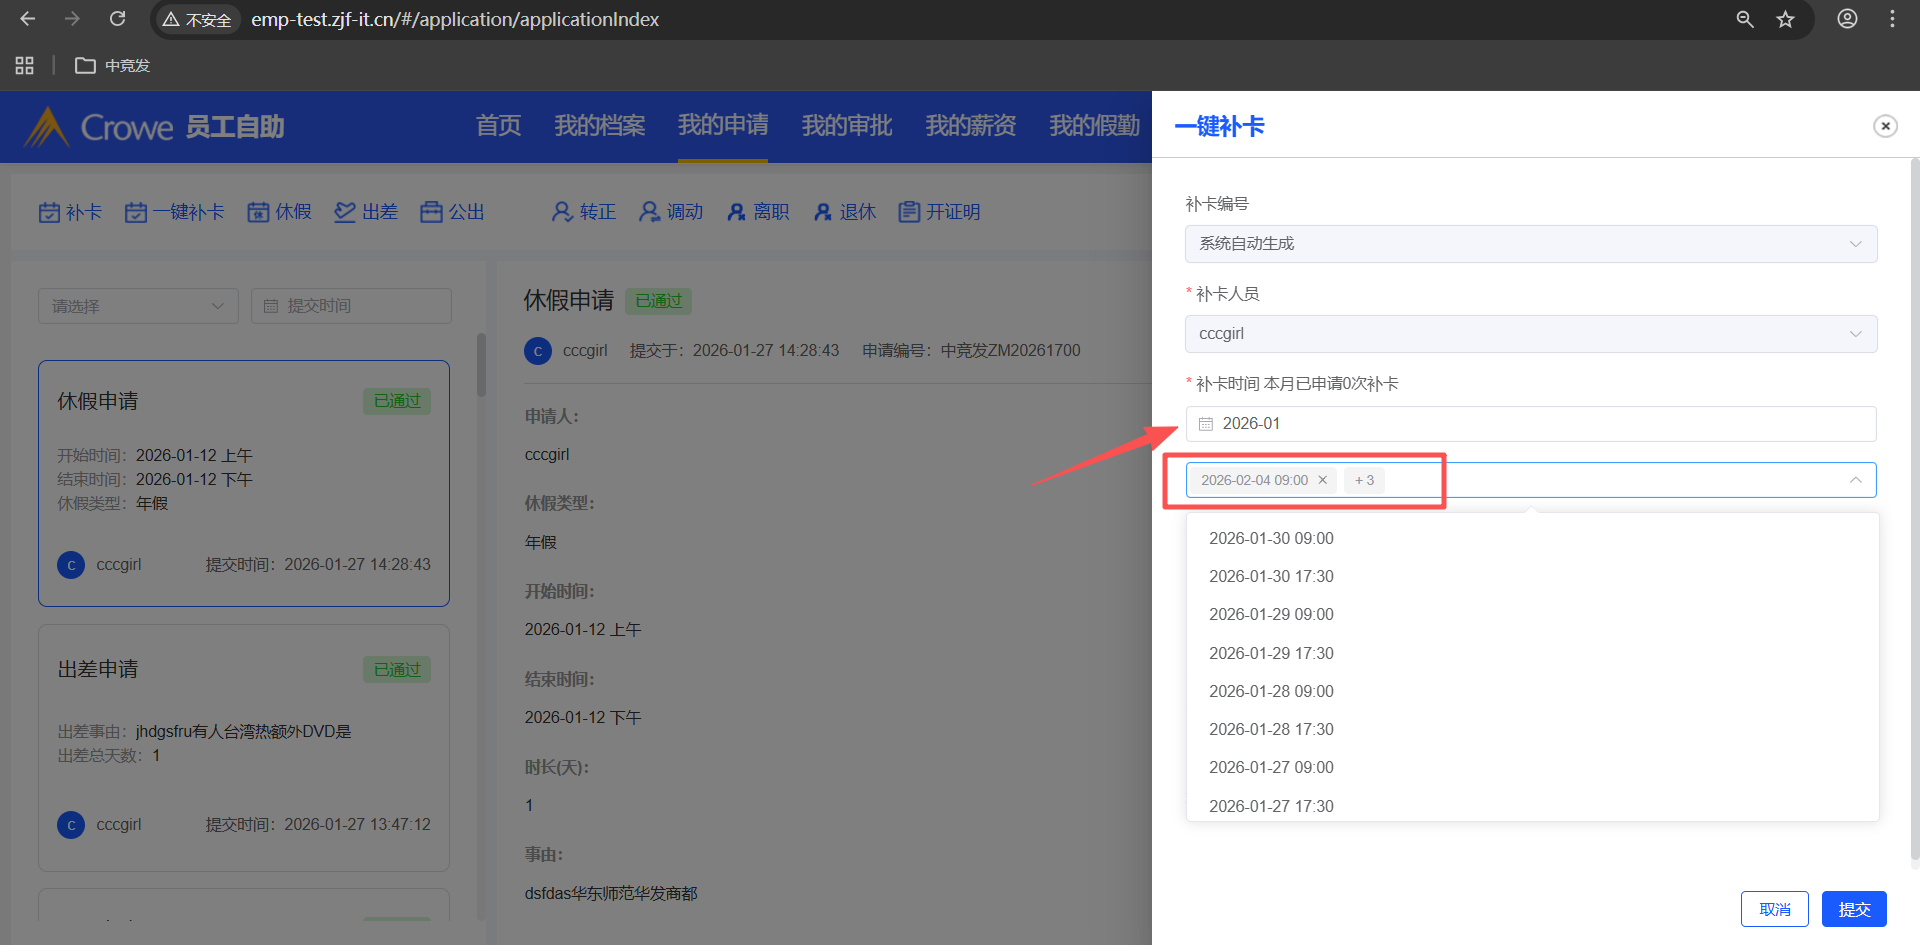
Task: Collapse the 补卡时间 multi-select dropdown arrow
Action: 1855,480
